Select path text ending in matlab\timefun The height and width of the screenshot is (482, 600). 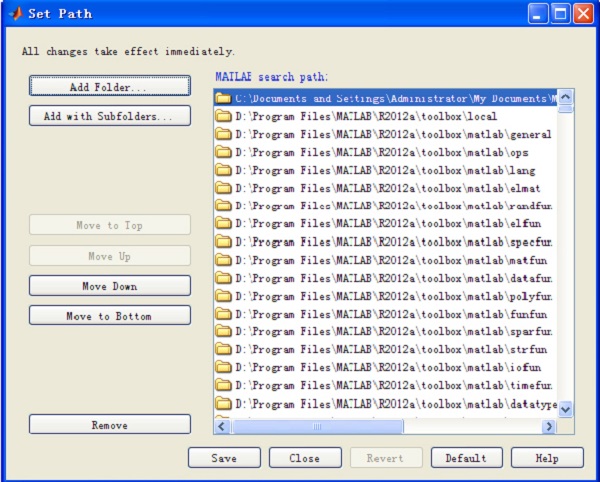(394, 385)
